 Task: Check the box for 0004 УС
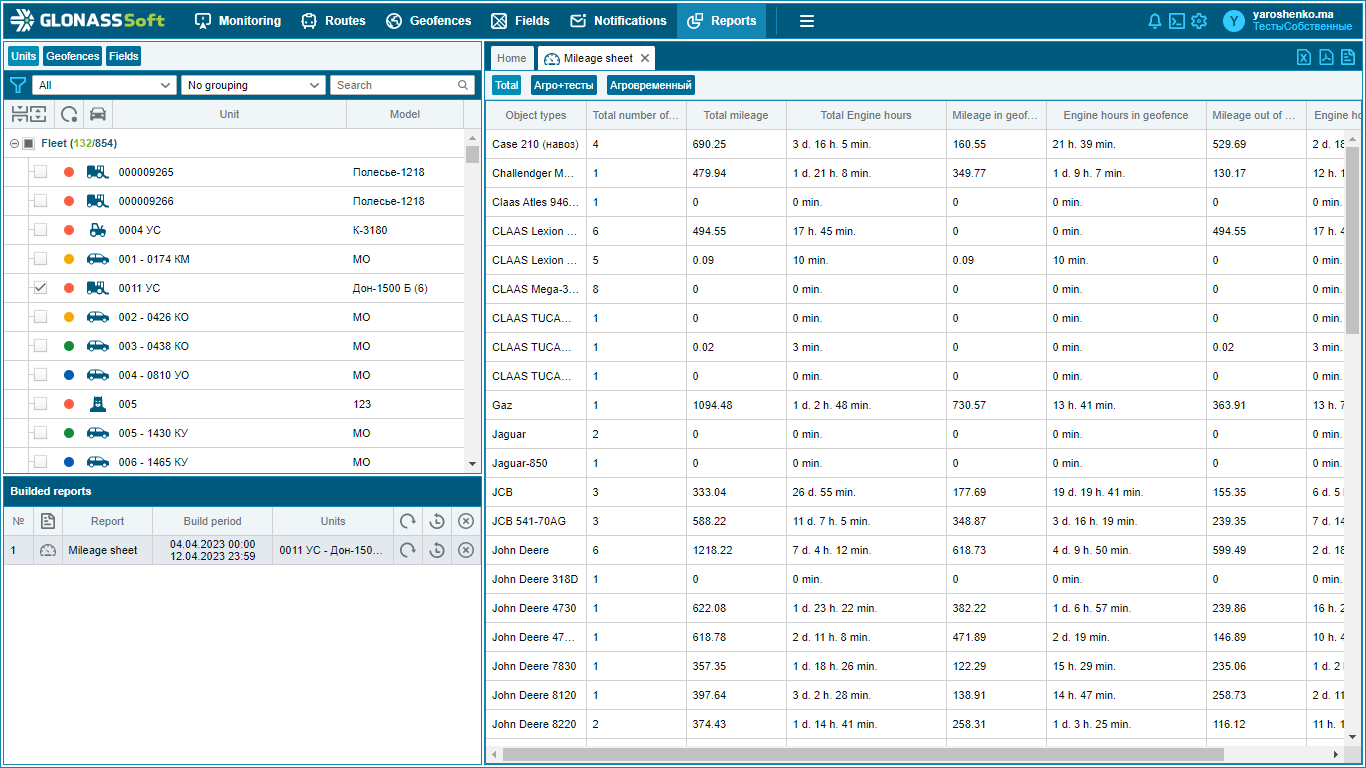pyautogui.click(x=40, y=230)
